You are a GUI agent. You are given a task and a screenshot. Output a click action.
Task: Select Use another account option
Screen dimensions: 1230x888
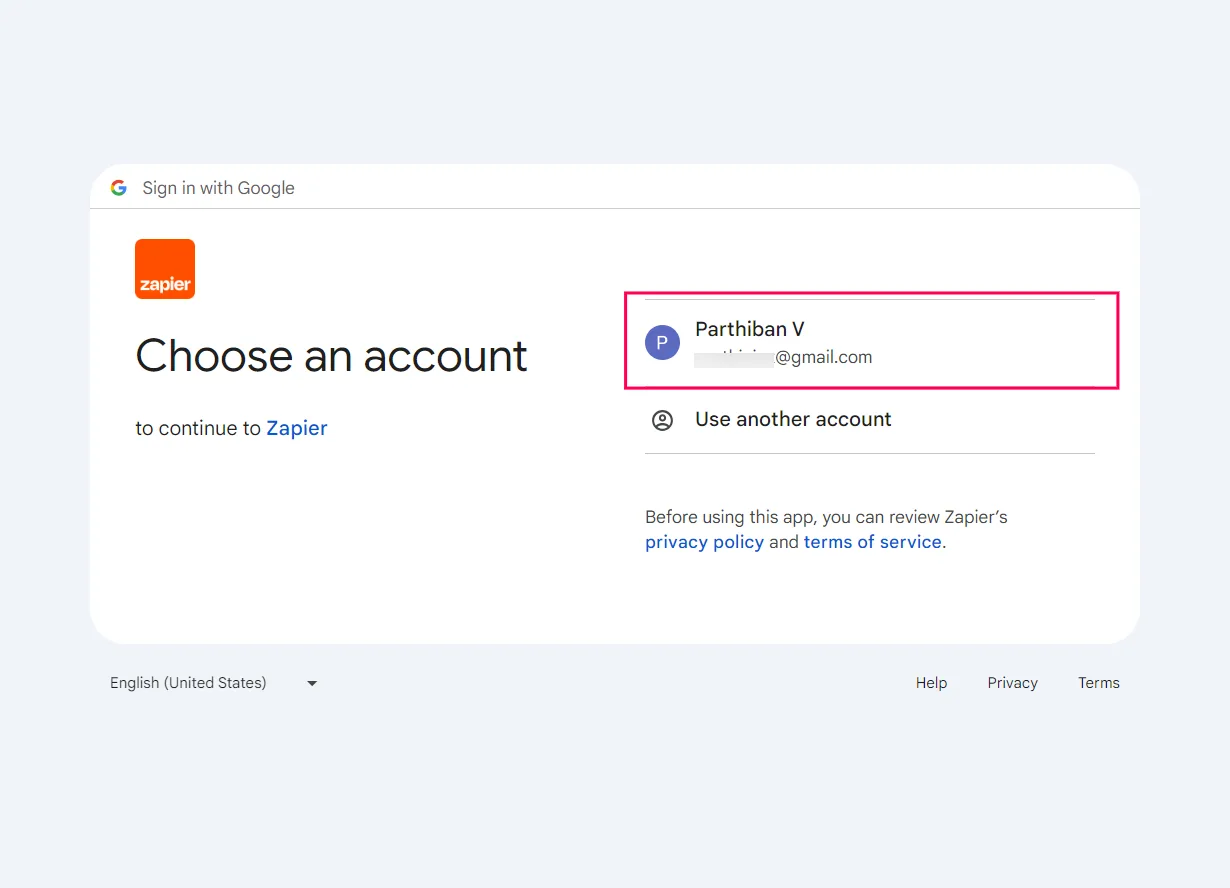(x=870, y=420)
